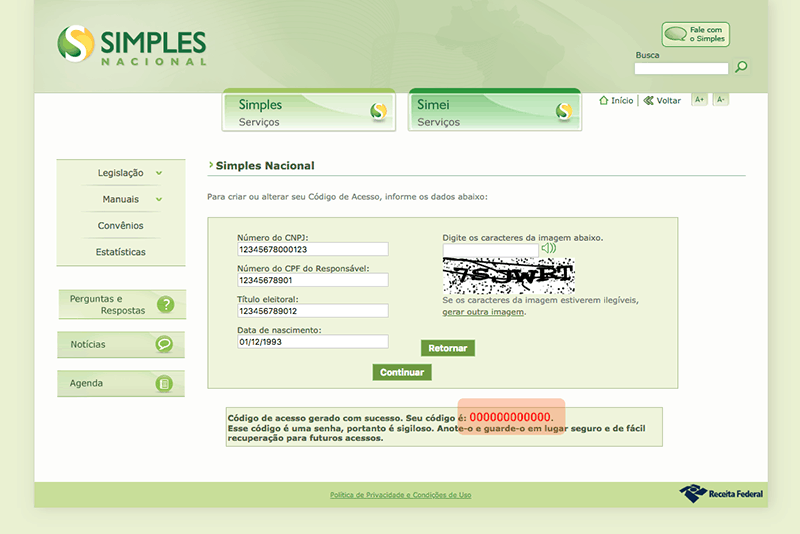Viewport: 800px width, 534px height.
Task: Click the search magnifier icon
Action: click(x=741, y=67)
